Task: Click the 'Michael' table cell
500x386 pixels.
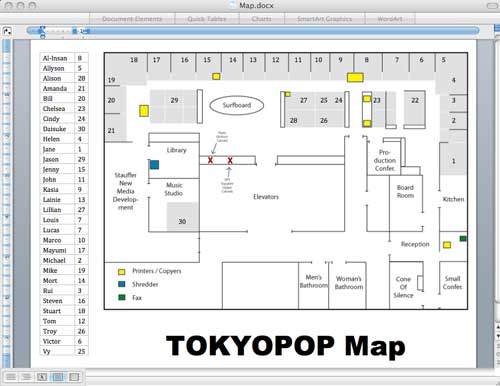Action: [57, 260]
